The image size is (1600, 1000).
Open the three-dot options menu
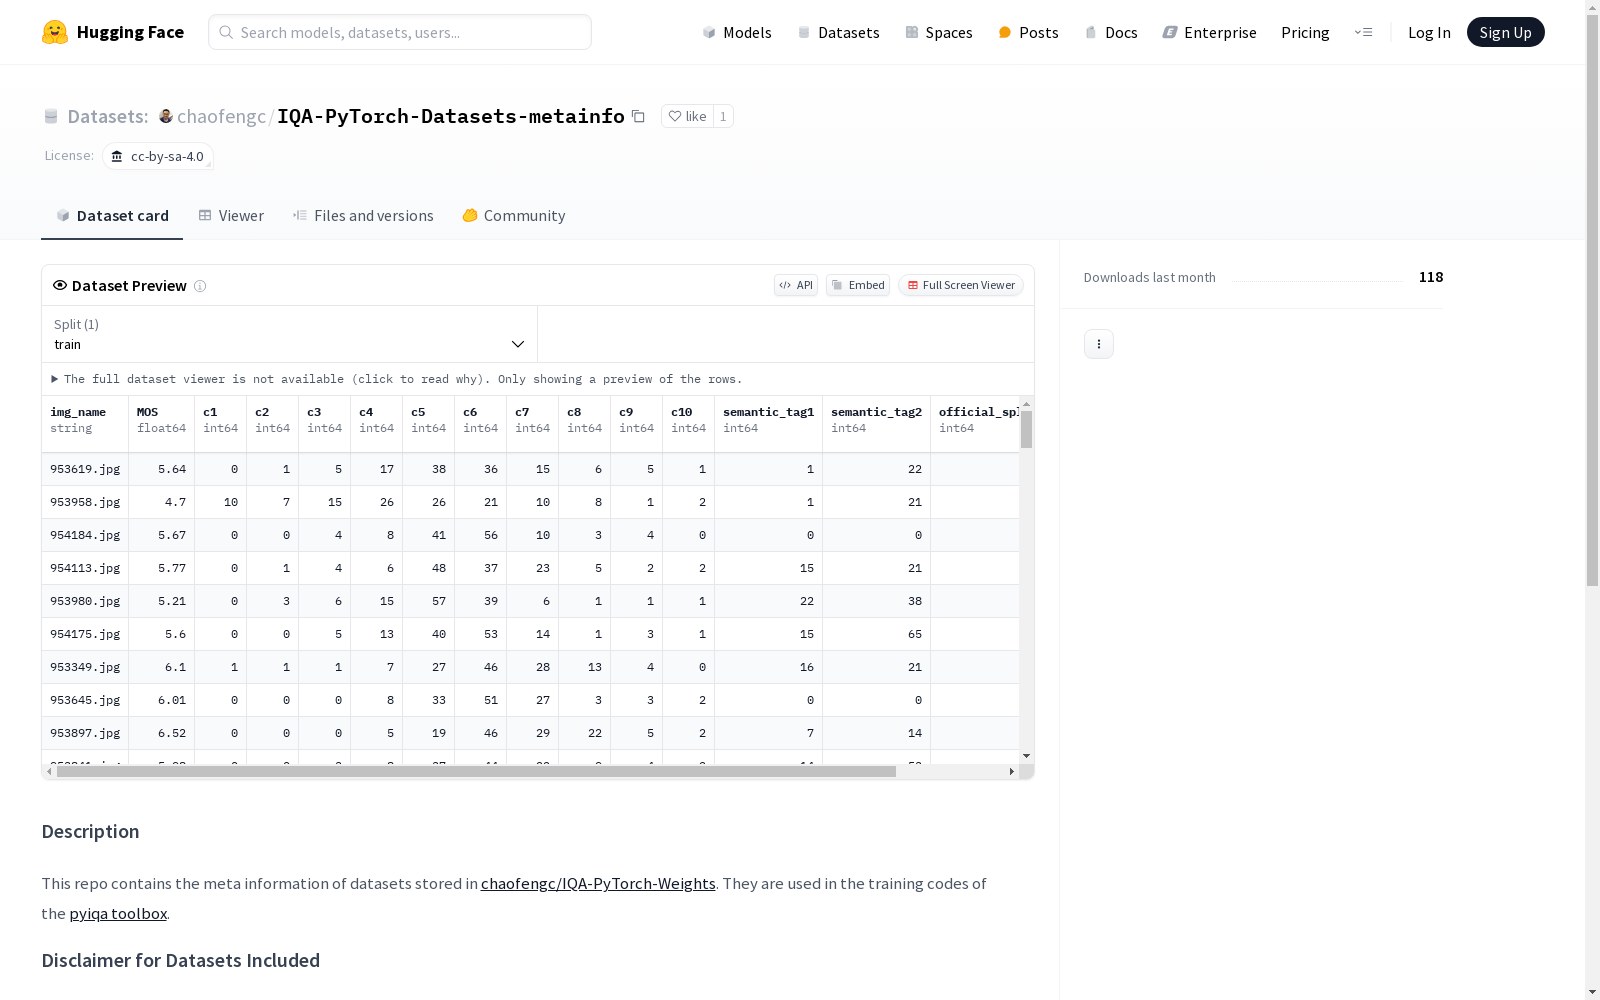(x=1099, y=344)
